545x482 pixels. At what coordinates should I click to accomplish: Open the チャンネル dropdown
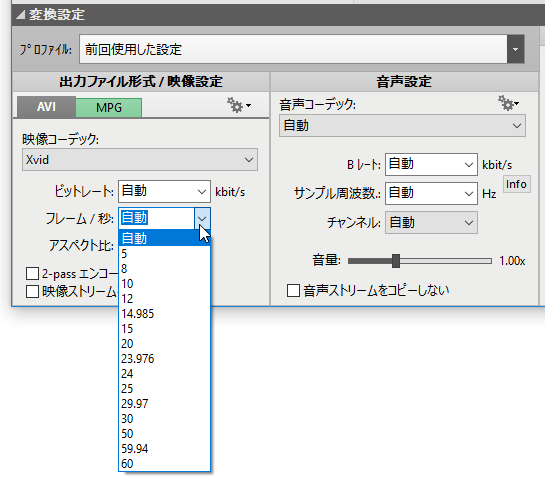click(431, 222)
